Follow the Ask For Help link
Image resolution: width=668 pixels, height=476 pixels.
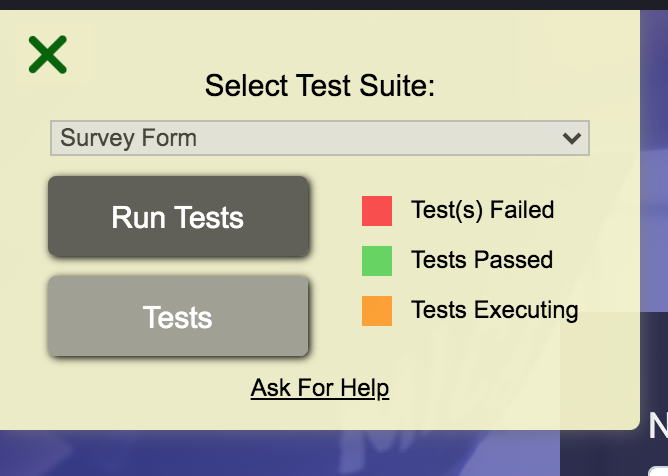[320, 387]
